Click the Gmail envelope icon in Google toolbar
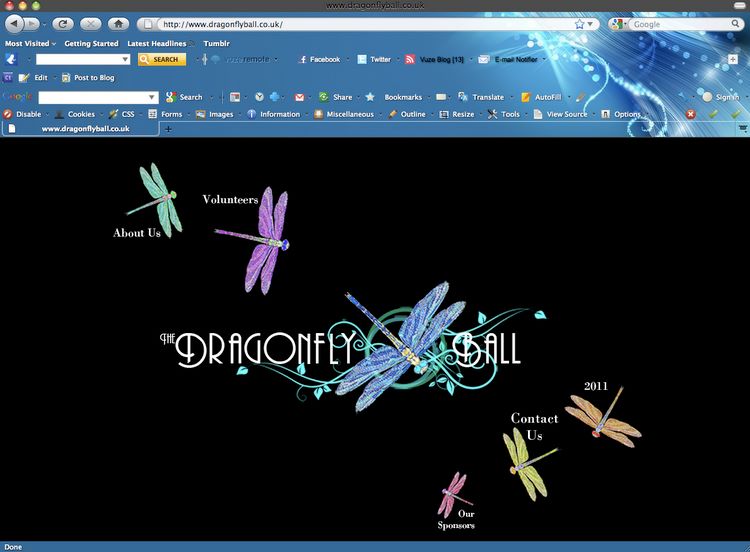 point(299,97)
